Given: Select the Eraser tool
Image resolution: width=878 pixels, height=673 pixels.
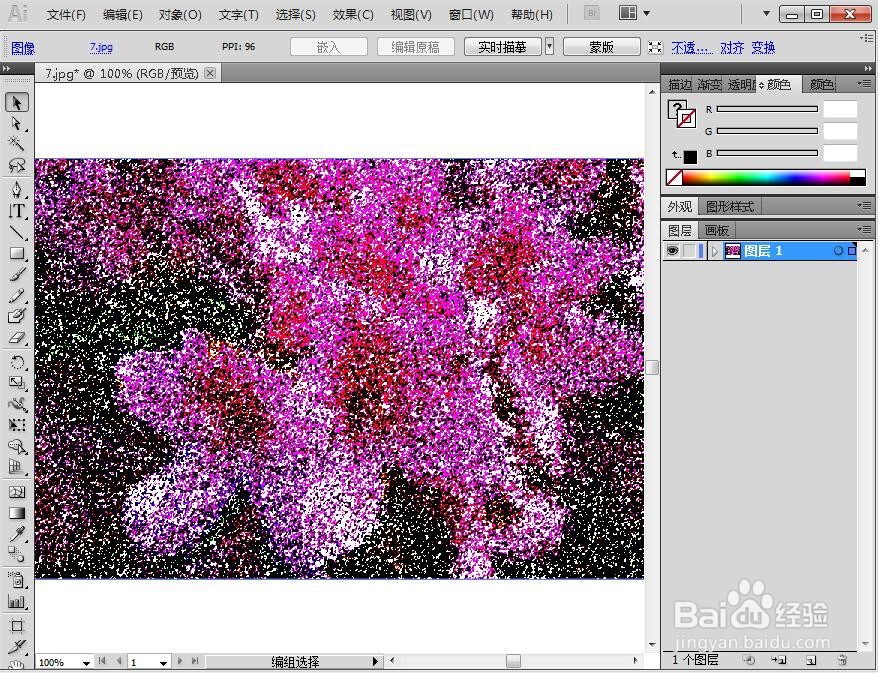Looking at the screenshot, I should [x=17, y=338].
